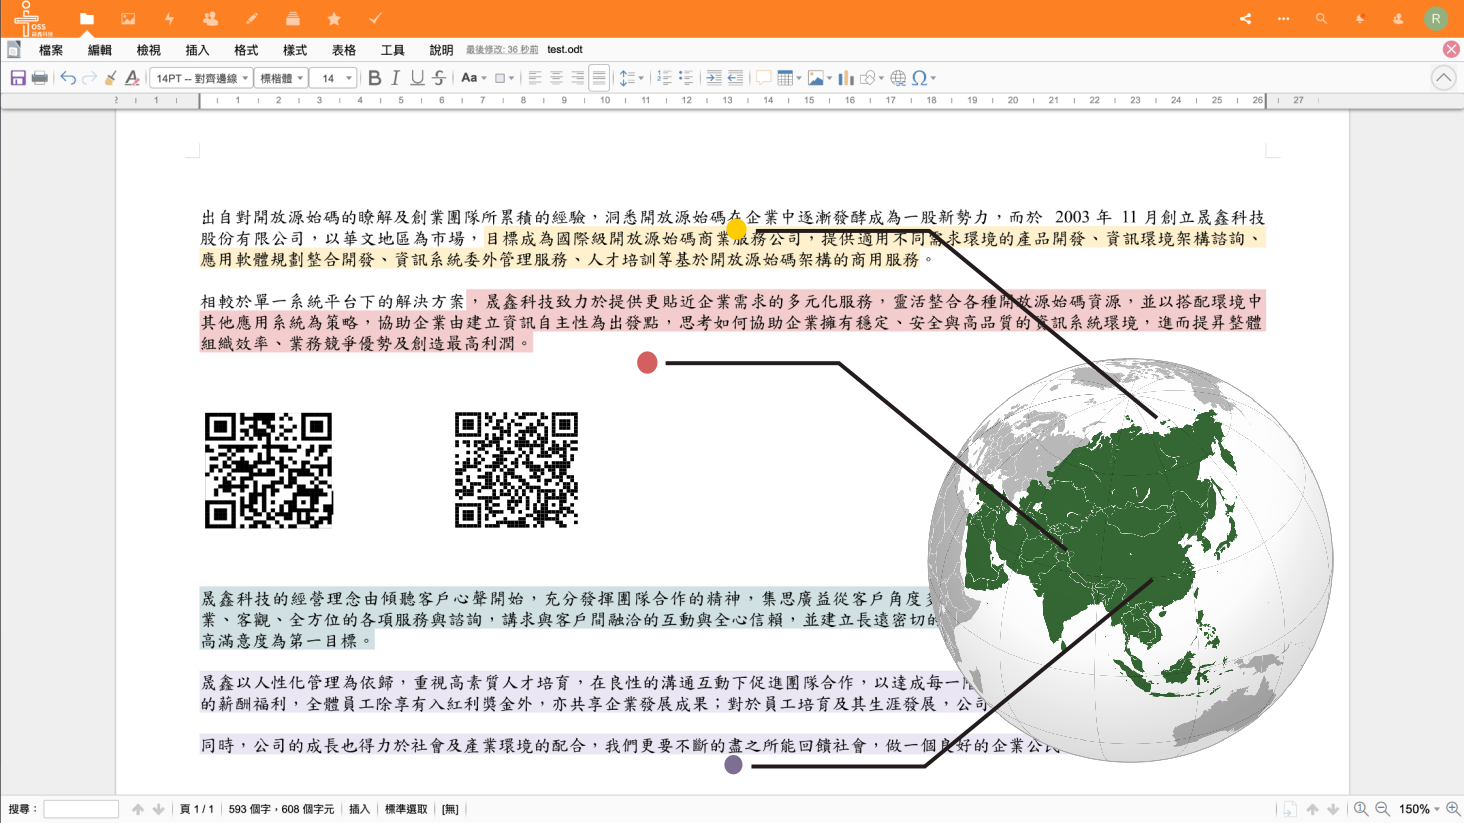Select the green Asia globe image
1464x823 pixels.
[x=1130, y=560]
